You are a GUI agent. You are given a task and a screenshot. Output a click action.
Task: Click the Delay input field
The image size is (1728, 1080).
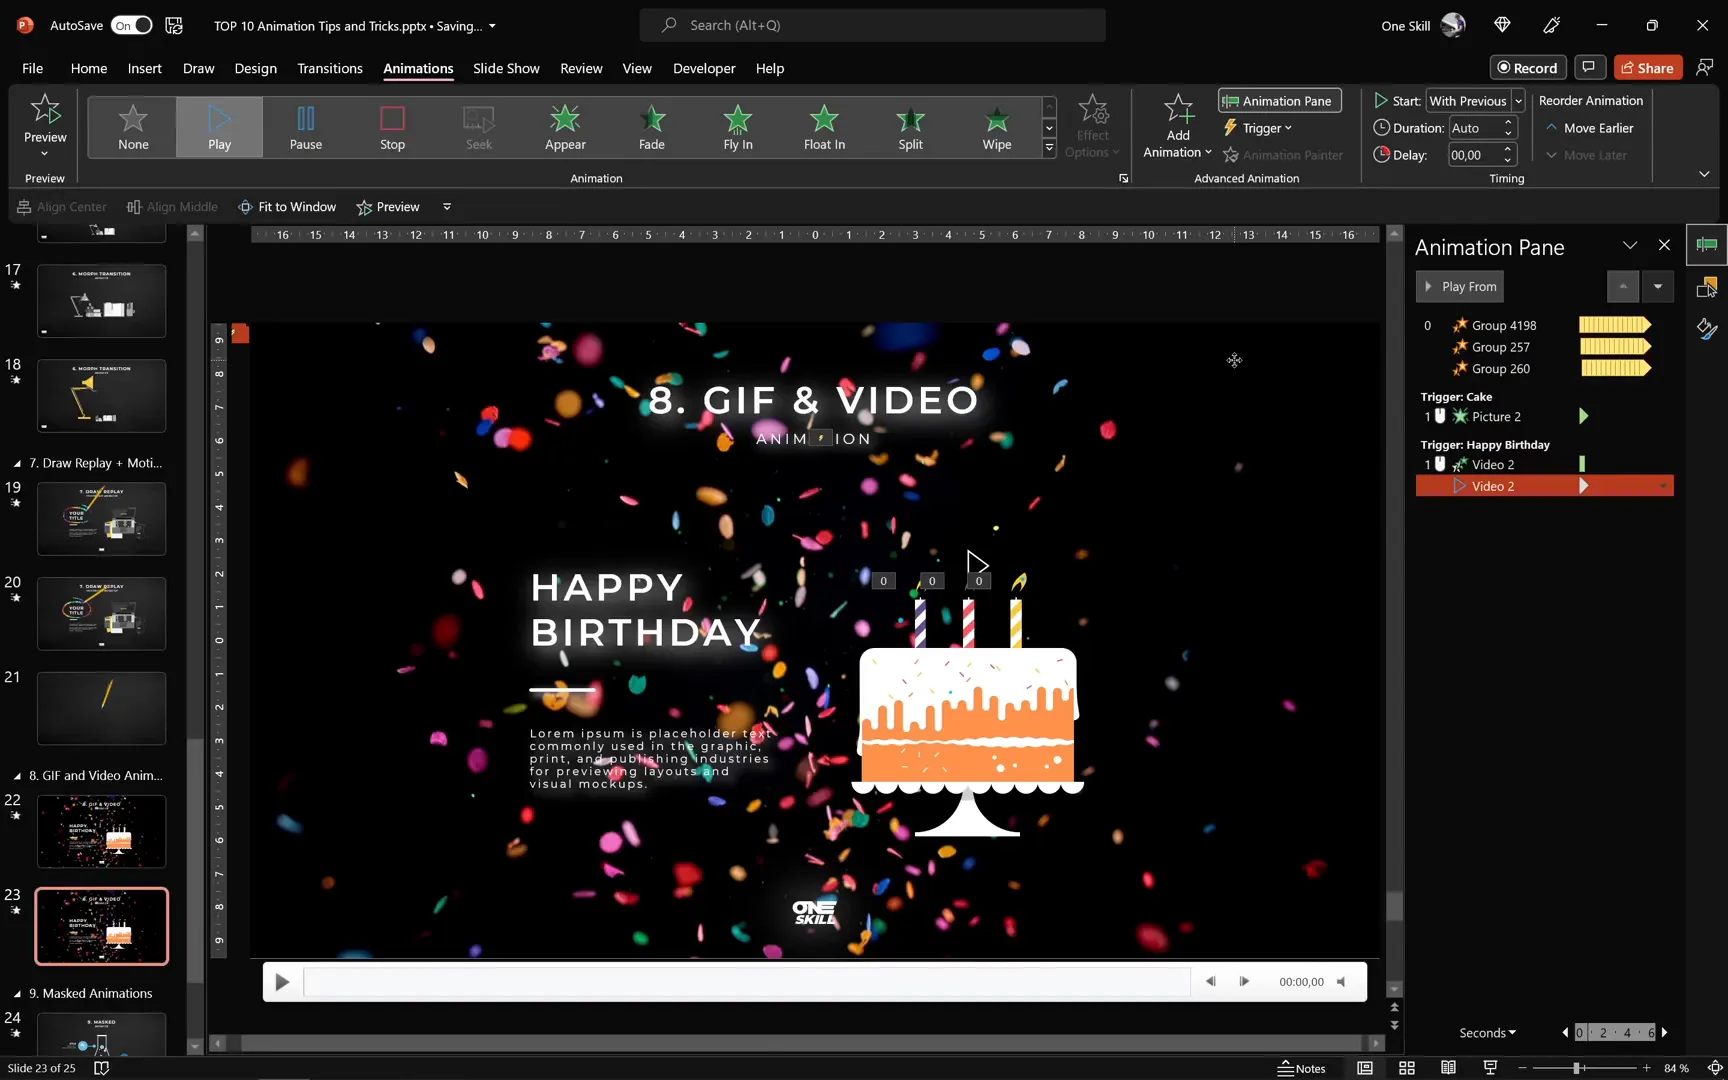click(1474, 155)
